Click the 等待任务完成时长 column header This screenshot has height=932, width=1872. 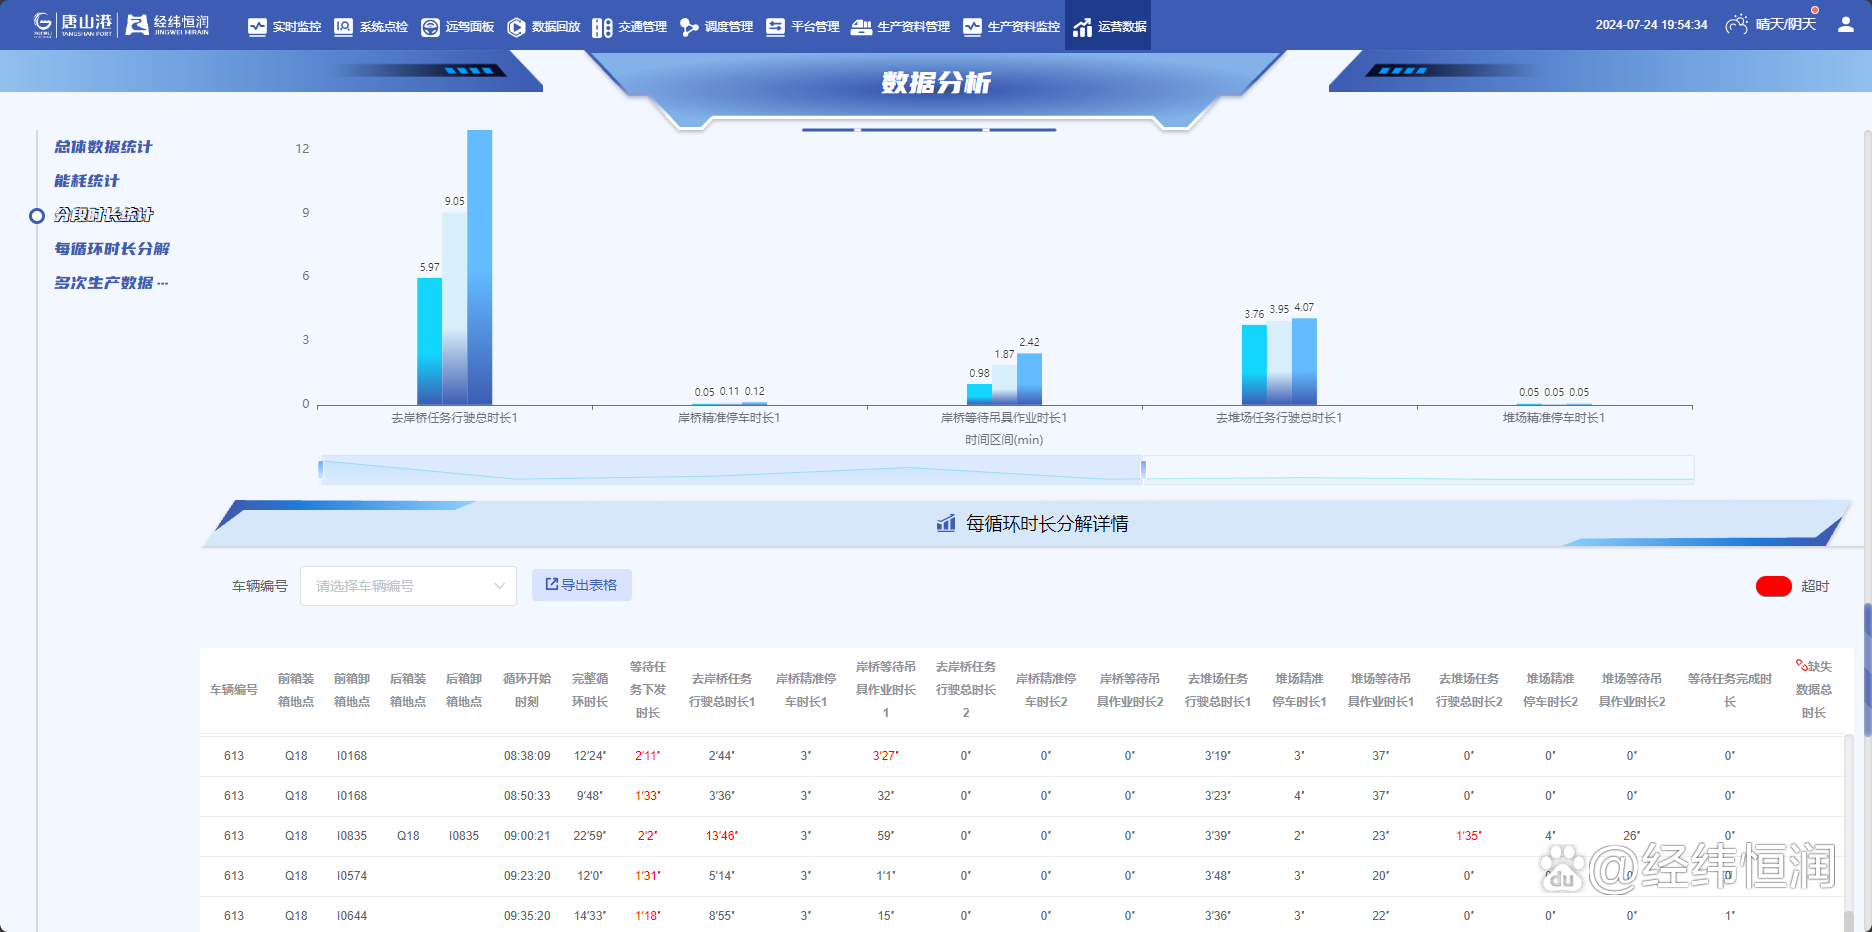[1730, 690]
